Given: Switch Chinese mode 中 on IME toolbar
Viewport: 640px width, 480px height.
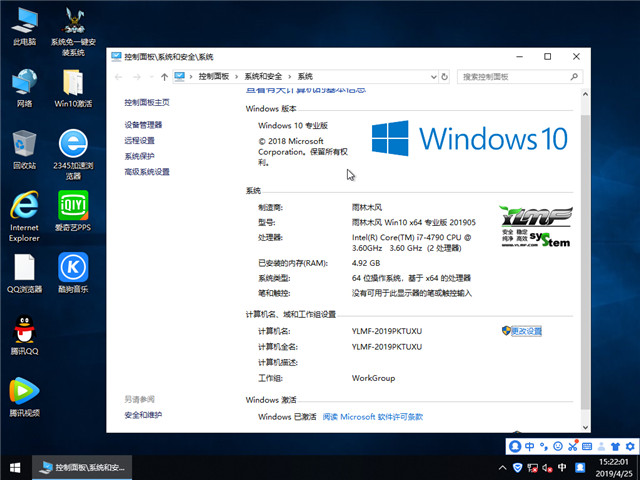Looking at the screenshot, I should 530,446.
